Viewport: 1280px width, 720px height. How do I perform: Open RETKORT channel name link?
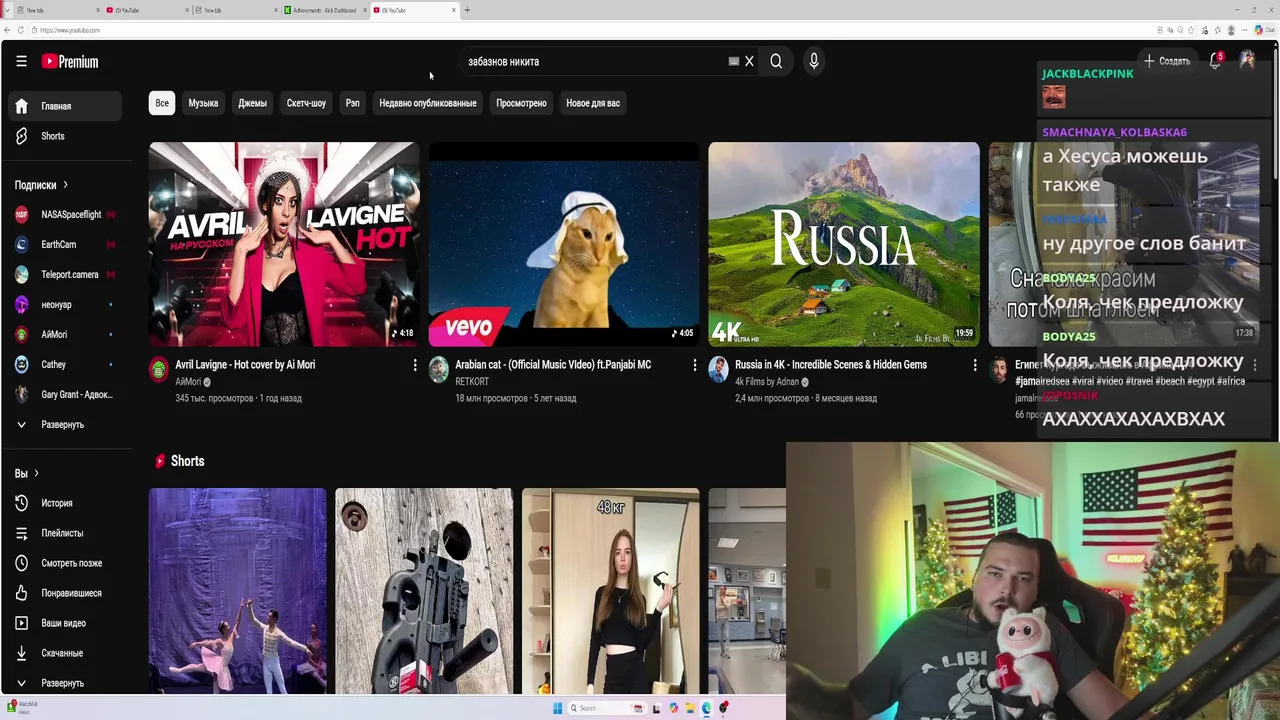[472, 382]
